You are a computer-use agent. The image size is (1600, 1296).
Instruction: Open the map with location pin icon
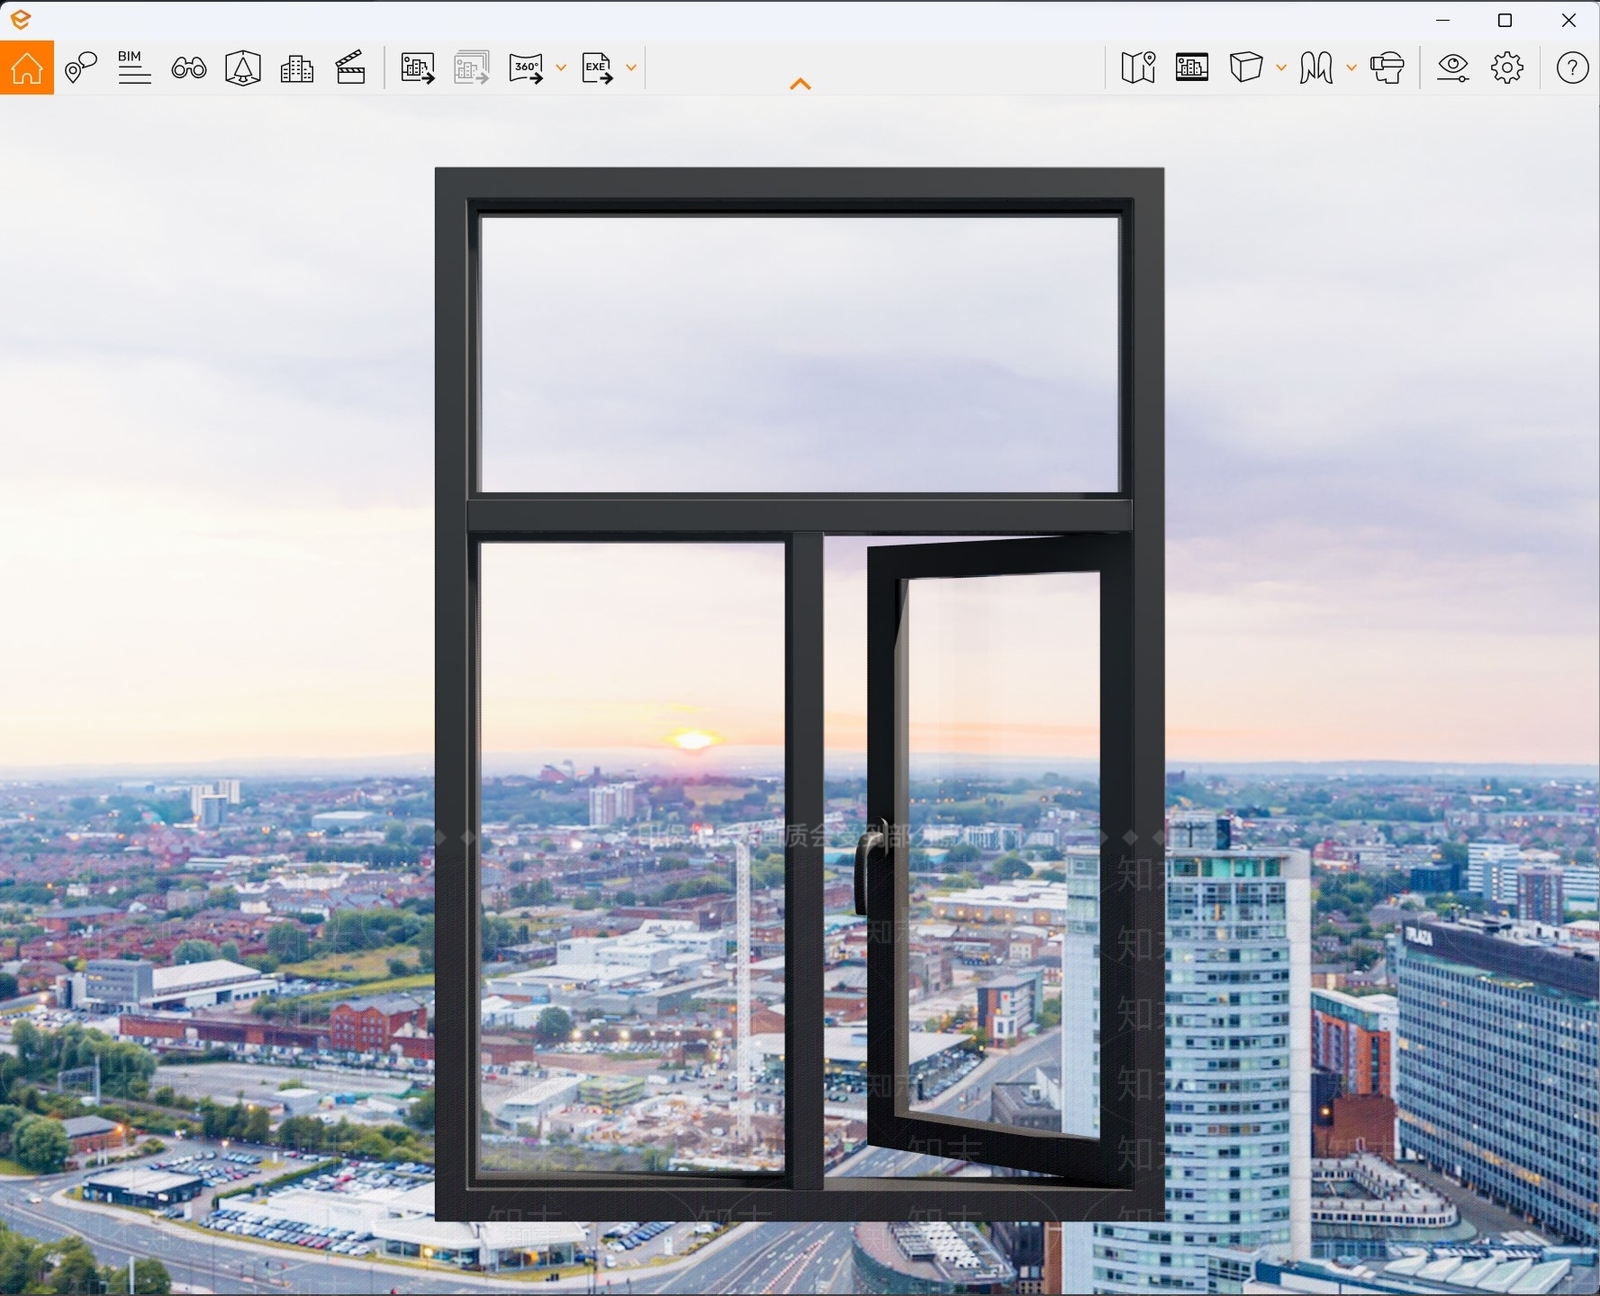[1138, 68]
